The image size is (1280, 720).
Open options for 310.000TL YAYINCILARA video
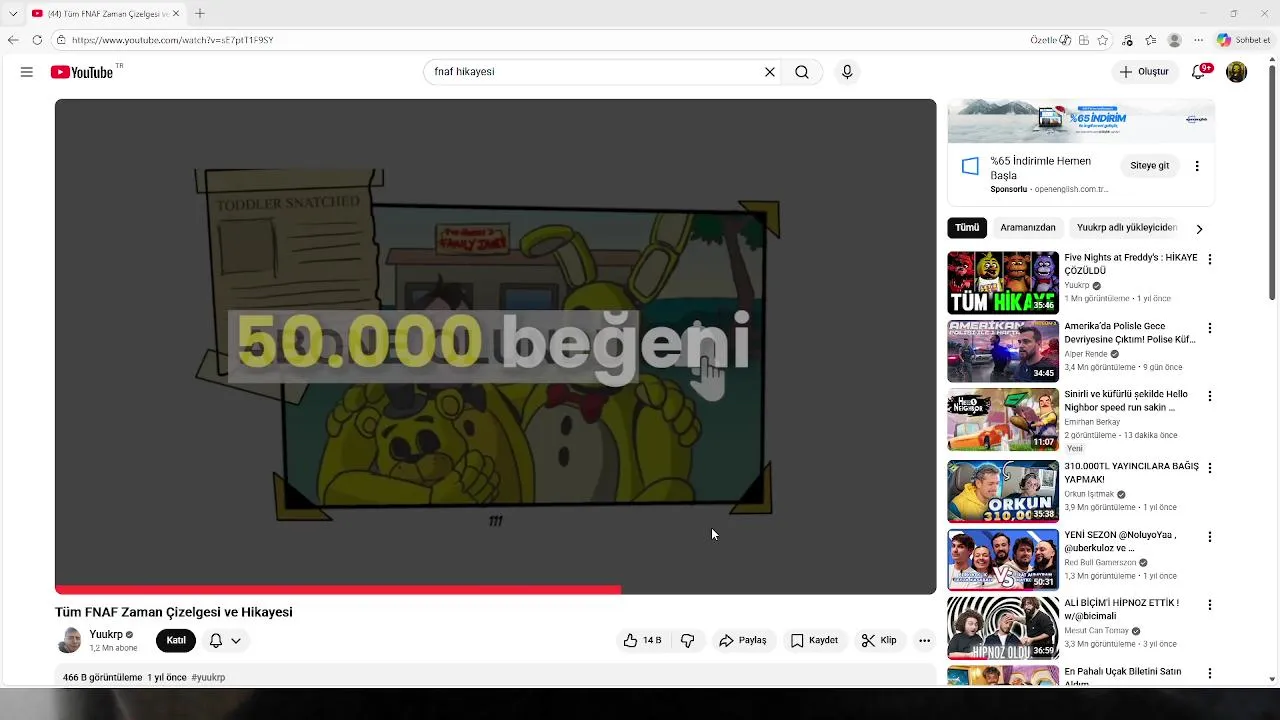pyautogui.click(x=1210, y=468)
